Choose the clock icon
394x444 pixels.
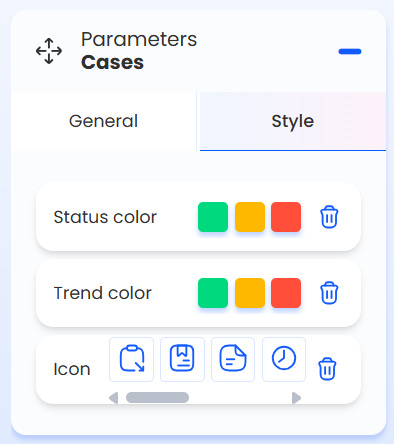click(x=284, y=359)
